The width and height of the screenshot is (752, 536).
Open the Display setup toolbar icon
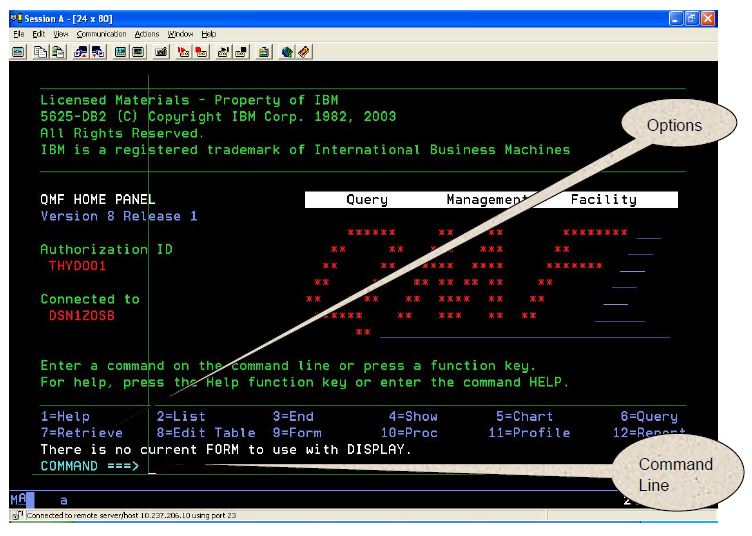click(120, 52)
